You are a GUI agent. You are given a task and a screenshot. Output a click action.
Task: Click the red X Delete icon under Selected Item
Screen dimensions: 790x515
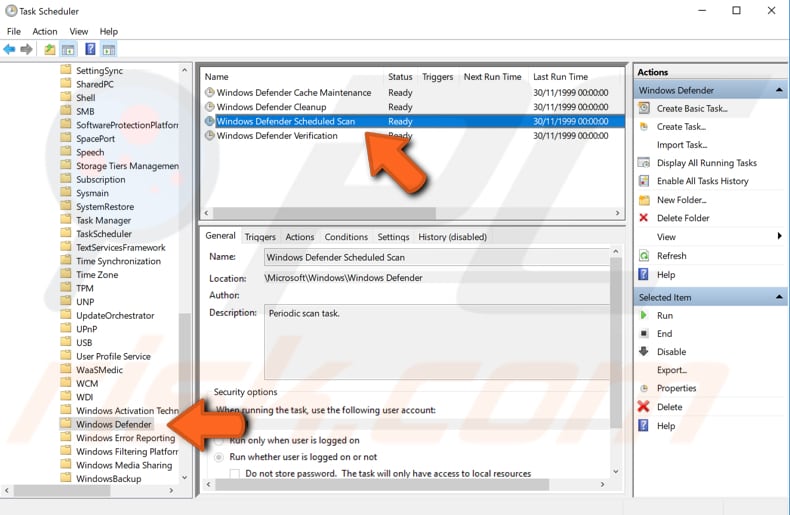[643, 406]
